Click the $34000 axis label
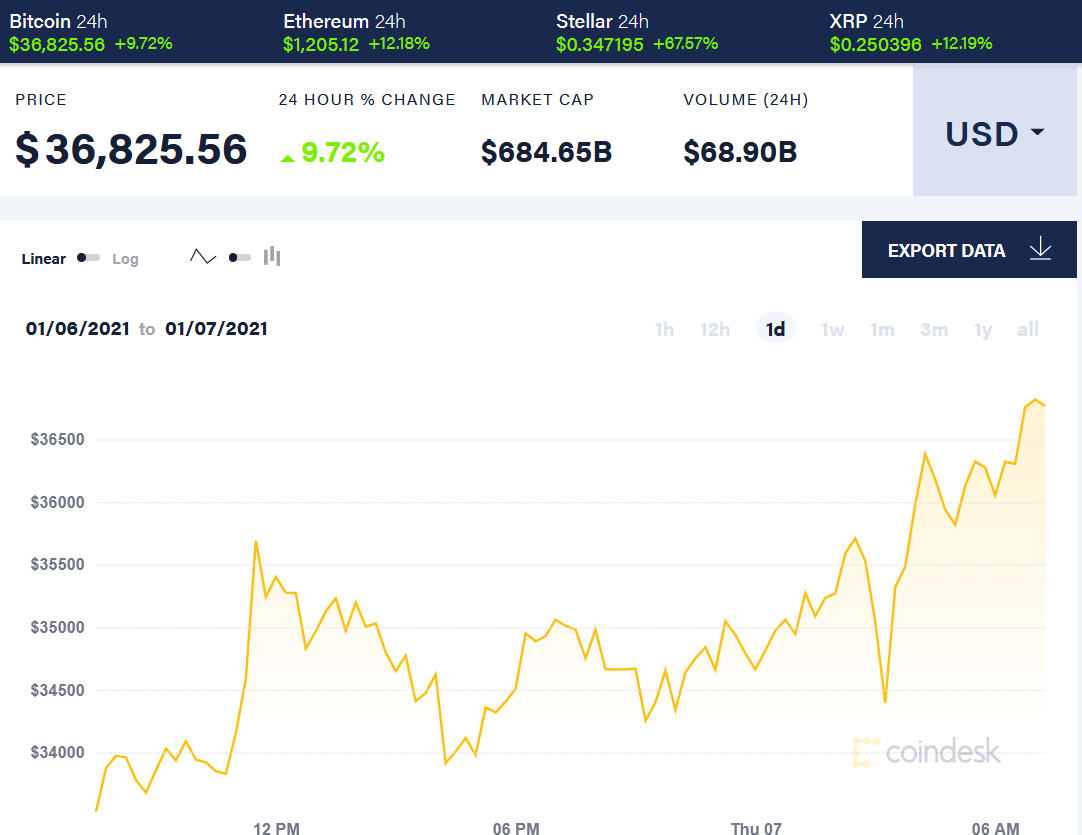This screenshot has height=835, width=1082. [x=57, y=752]
